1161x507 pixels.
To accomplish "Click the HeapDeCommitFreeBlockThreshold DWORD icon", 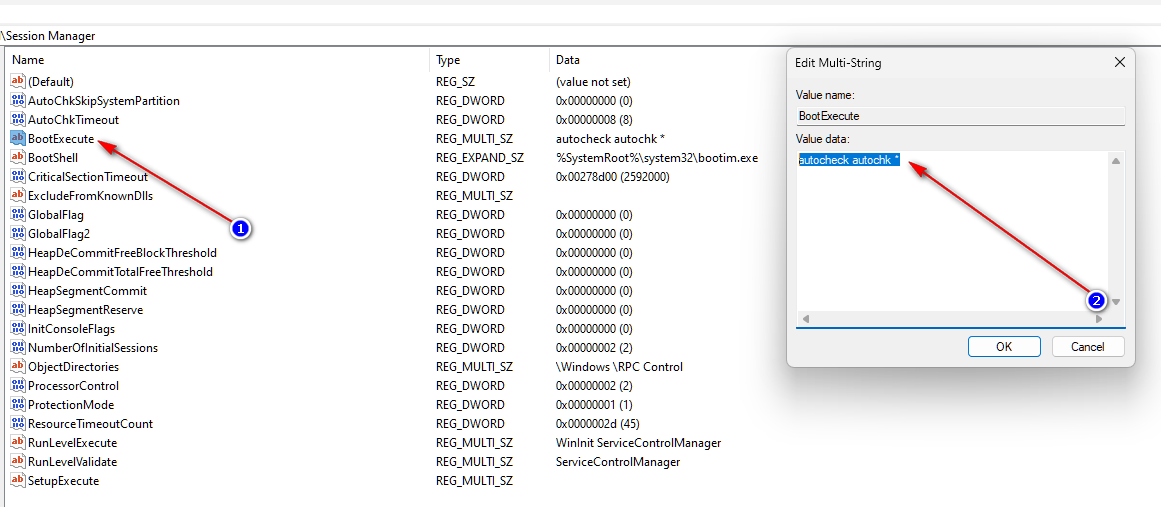I will pos(18,252).
